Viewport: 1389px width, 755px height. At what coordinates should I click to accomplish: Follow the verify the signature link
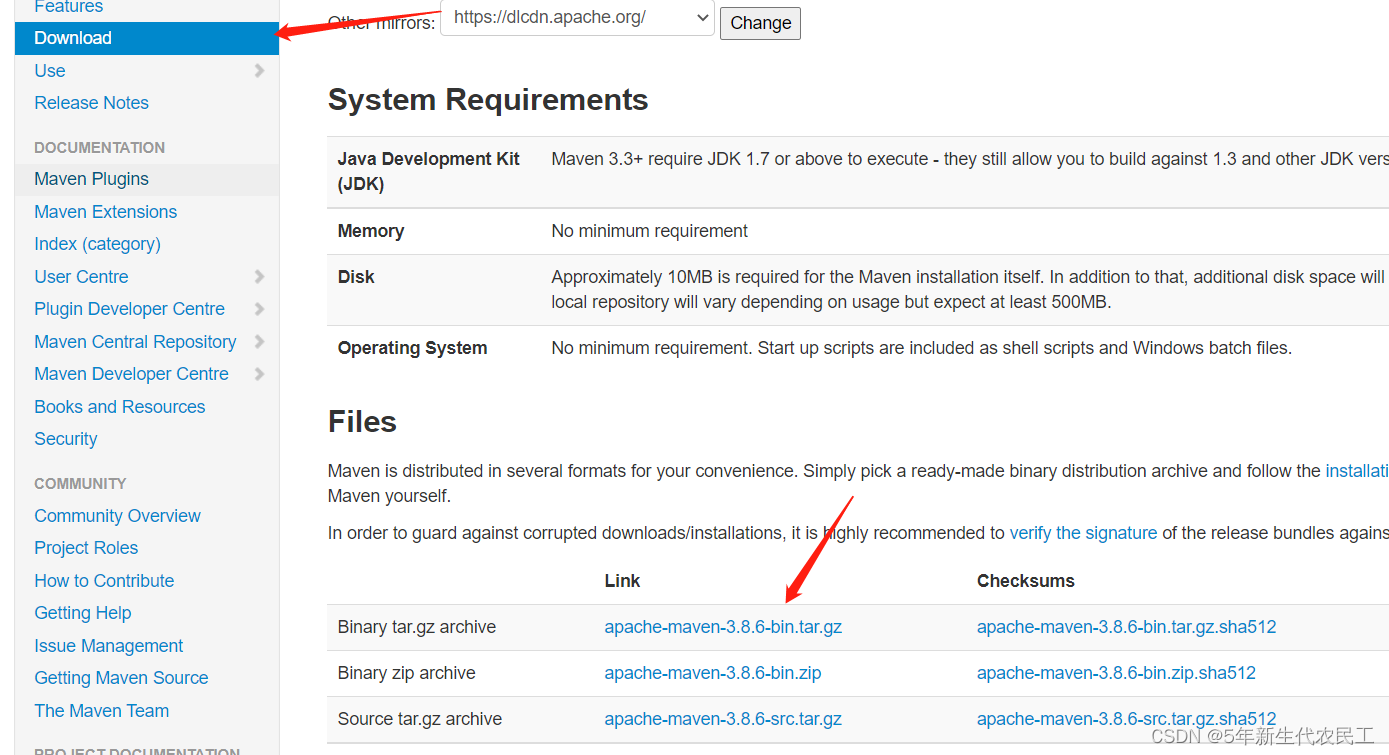click(1083, 533)
